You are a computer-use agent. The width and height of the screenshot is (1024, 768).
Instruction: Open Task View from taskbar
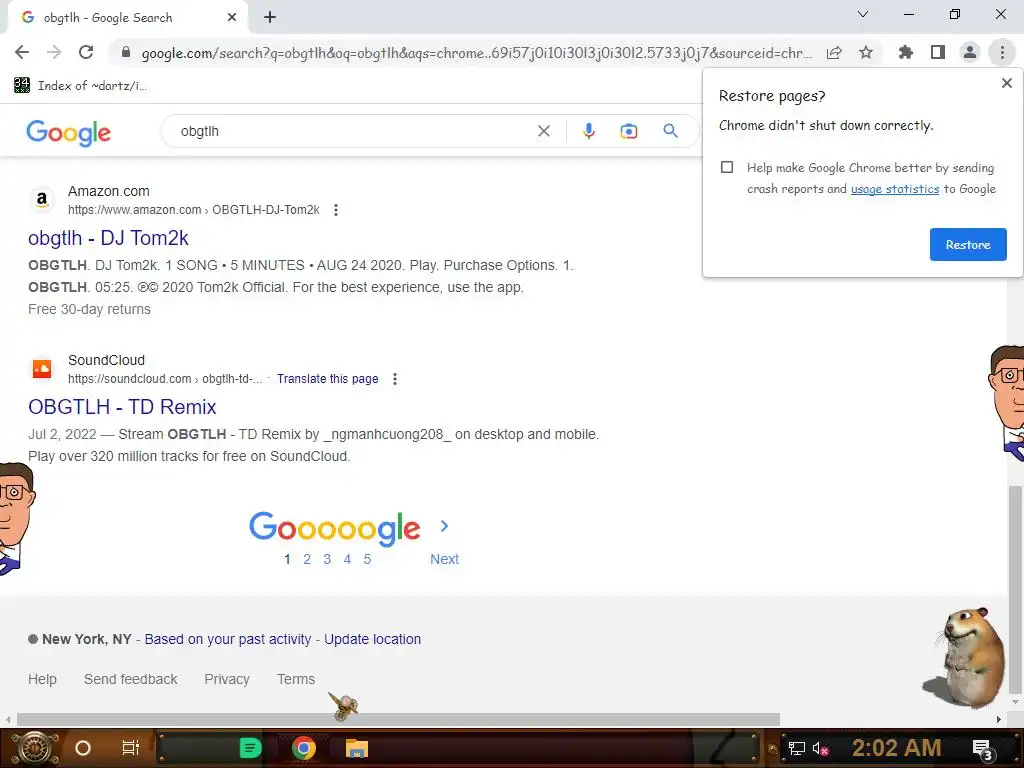(131, 748)
